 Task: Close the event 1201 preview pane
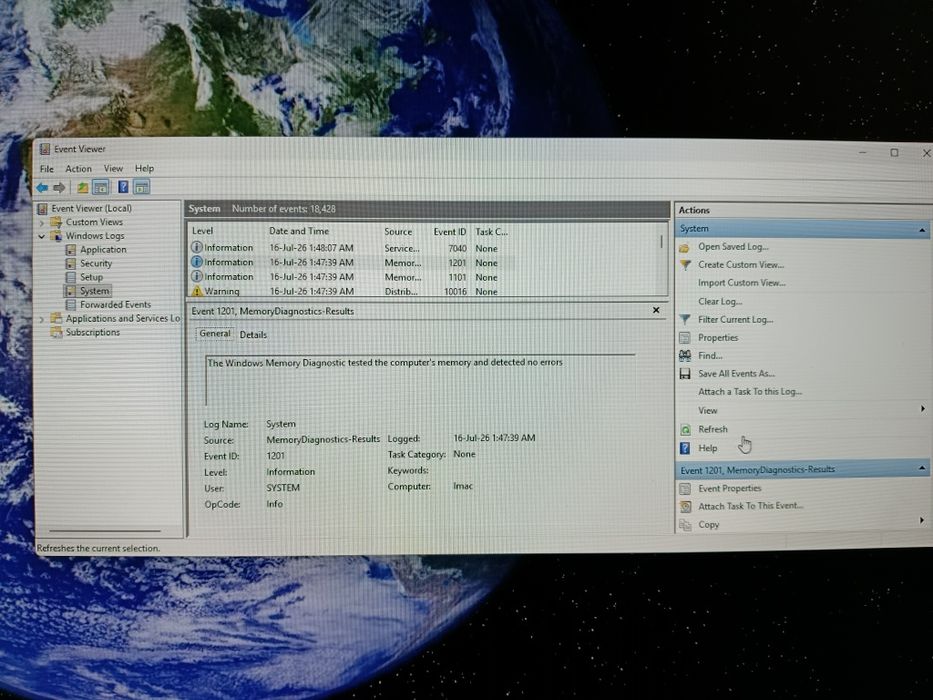point(656,310)
